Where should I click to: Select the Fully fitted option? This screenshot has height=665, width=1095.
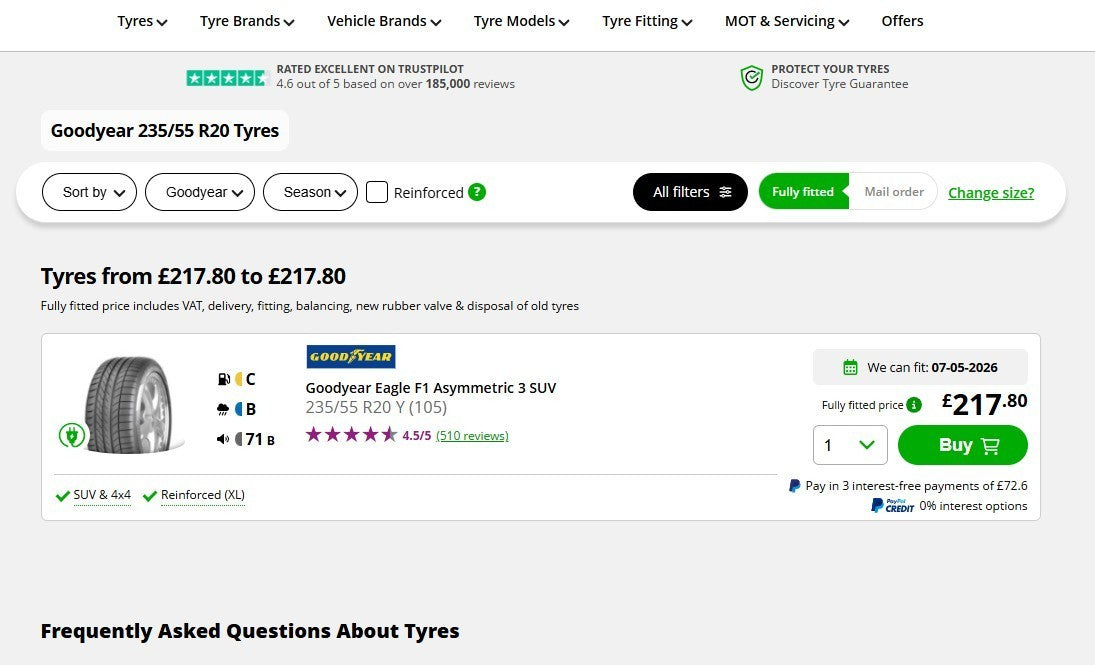click(x=803, y=191)
